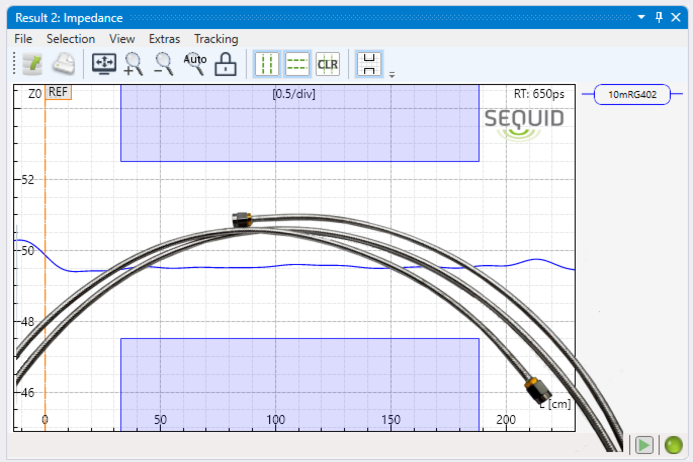
Task: Toggle horizontal cursor lines button
Action: 297,64
